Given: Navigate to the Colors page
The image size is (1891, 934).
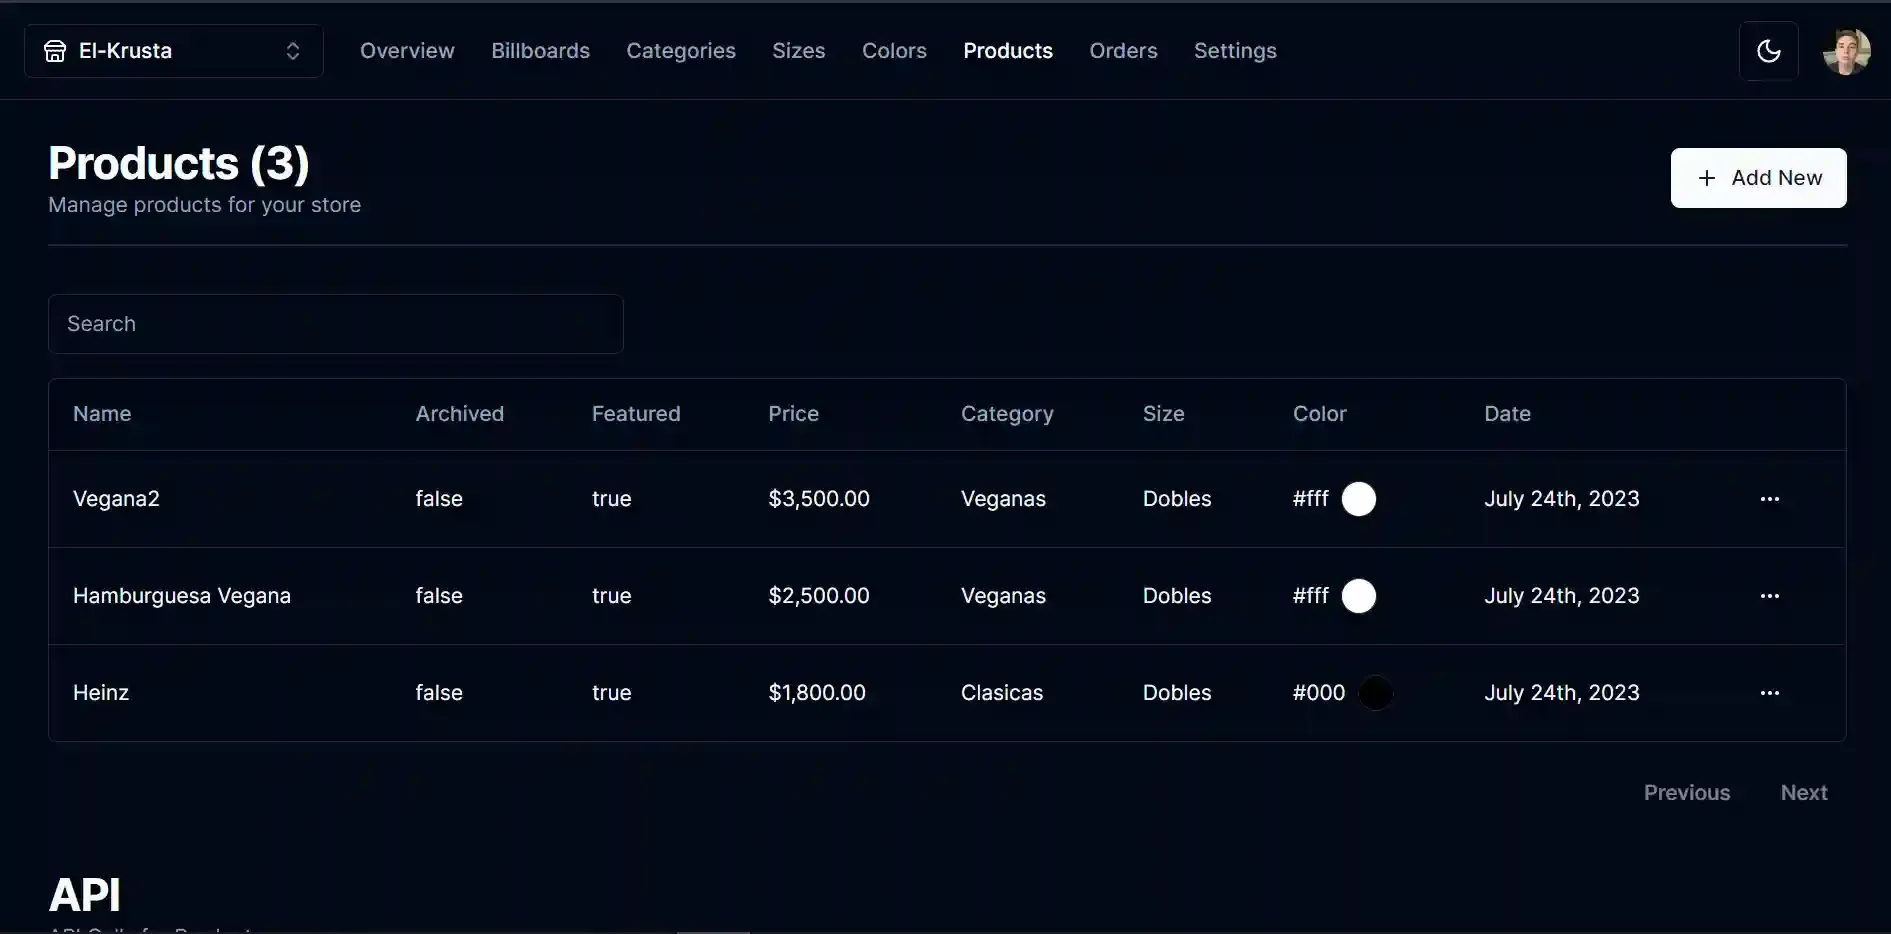Looking at the screenshot, I should 894,51.
